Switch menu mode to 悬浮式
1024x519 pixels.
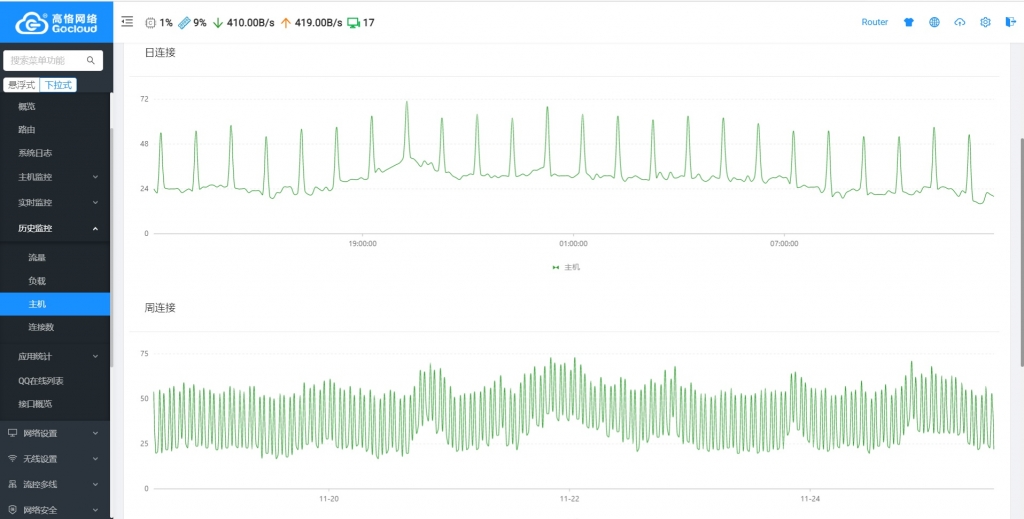21,85
